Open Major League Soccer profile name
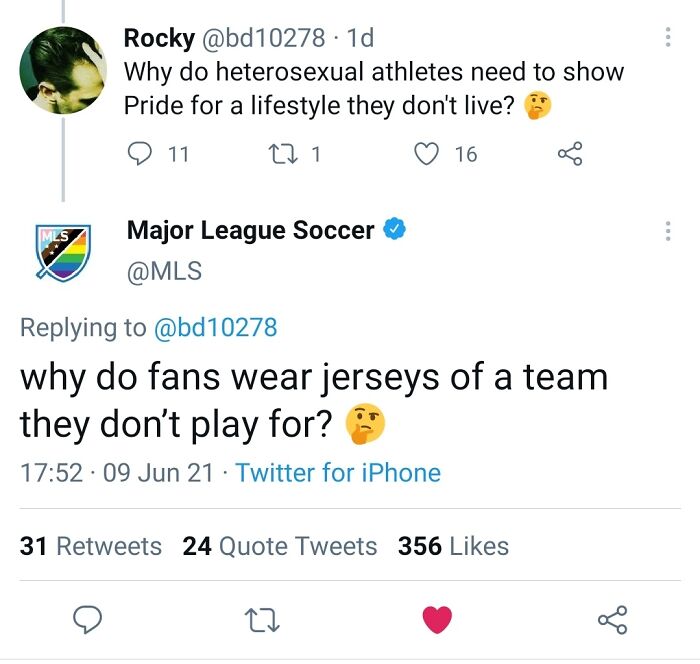 250,230
